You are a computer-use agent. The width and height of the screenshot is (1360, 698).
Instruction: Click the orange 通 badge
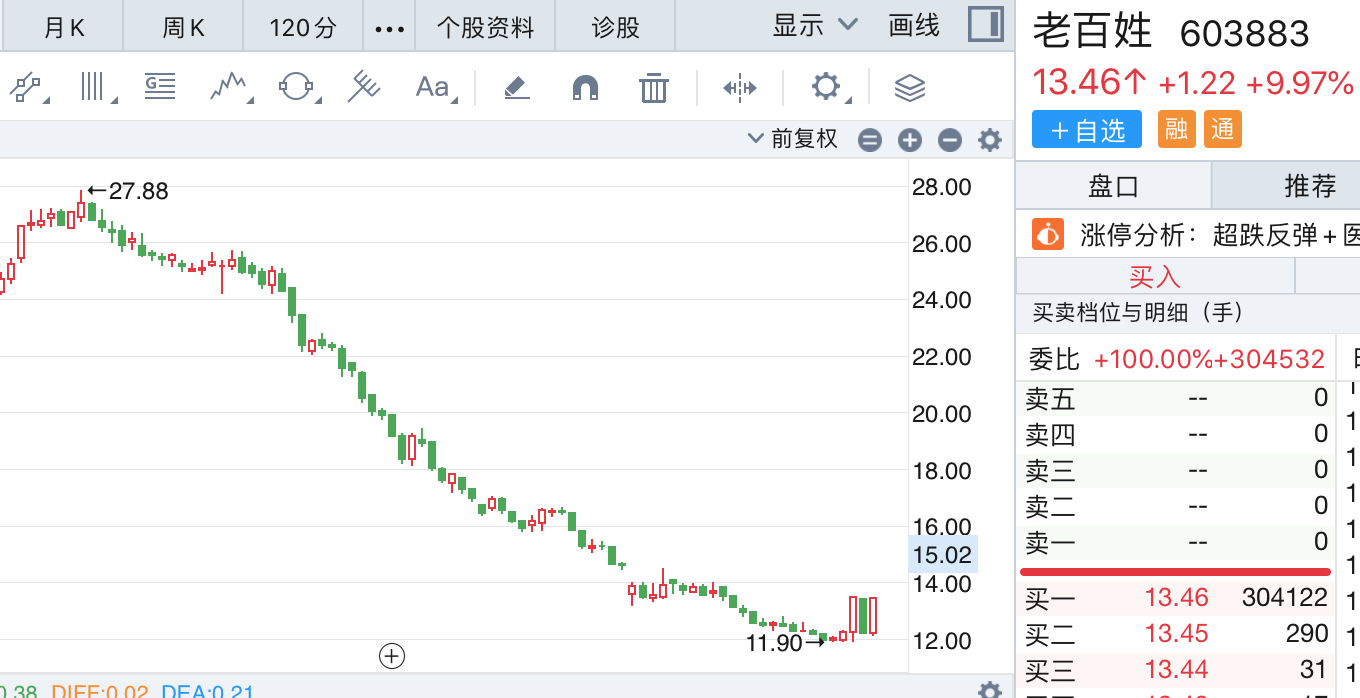coord(1223,129)
